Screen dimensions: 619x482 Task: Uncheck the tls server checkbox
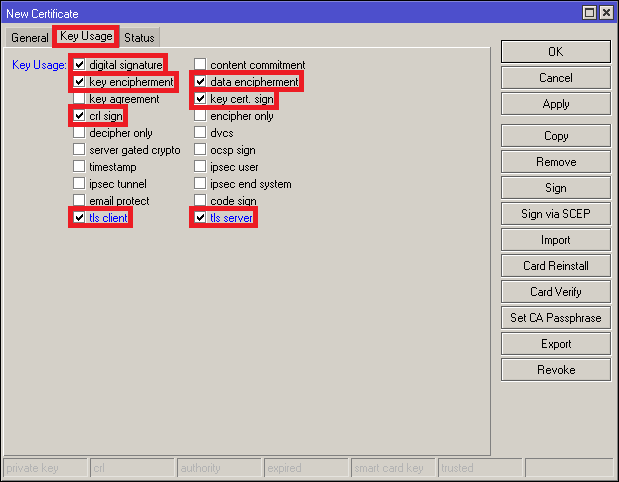tap(201, 218)
